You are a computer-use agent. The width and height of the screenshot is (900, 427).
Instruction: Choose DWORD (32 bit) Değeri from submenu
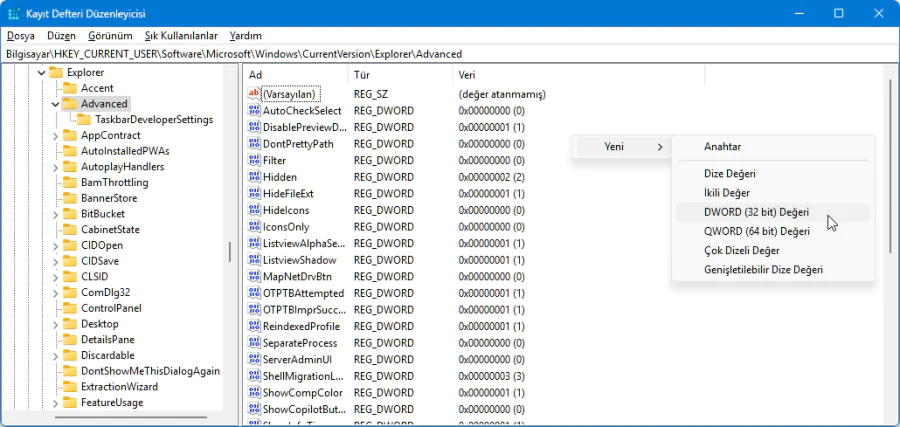[756, 212]
